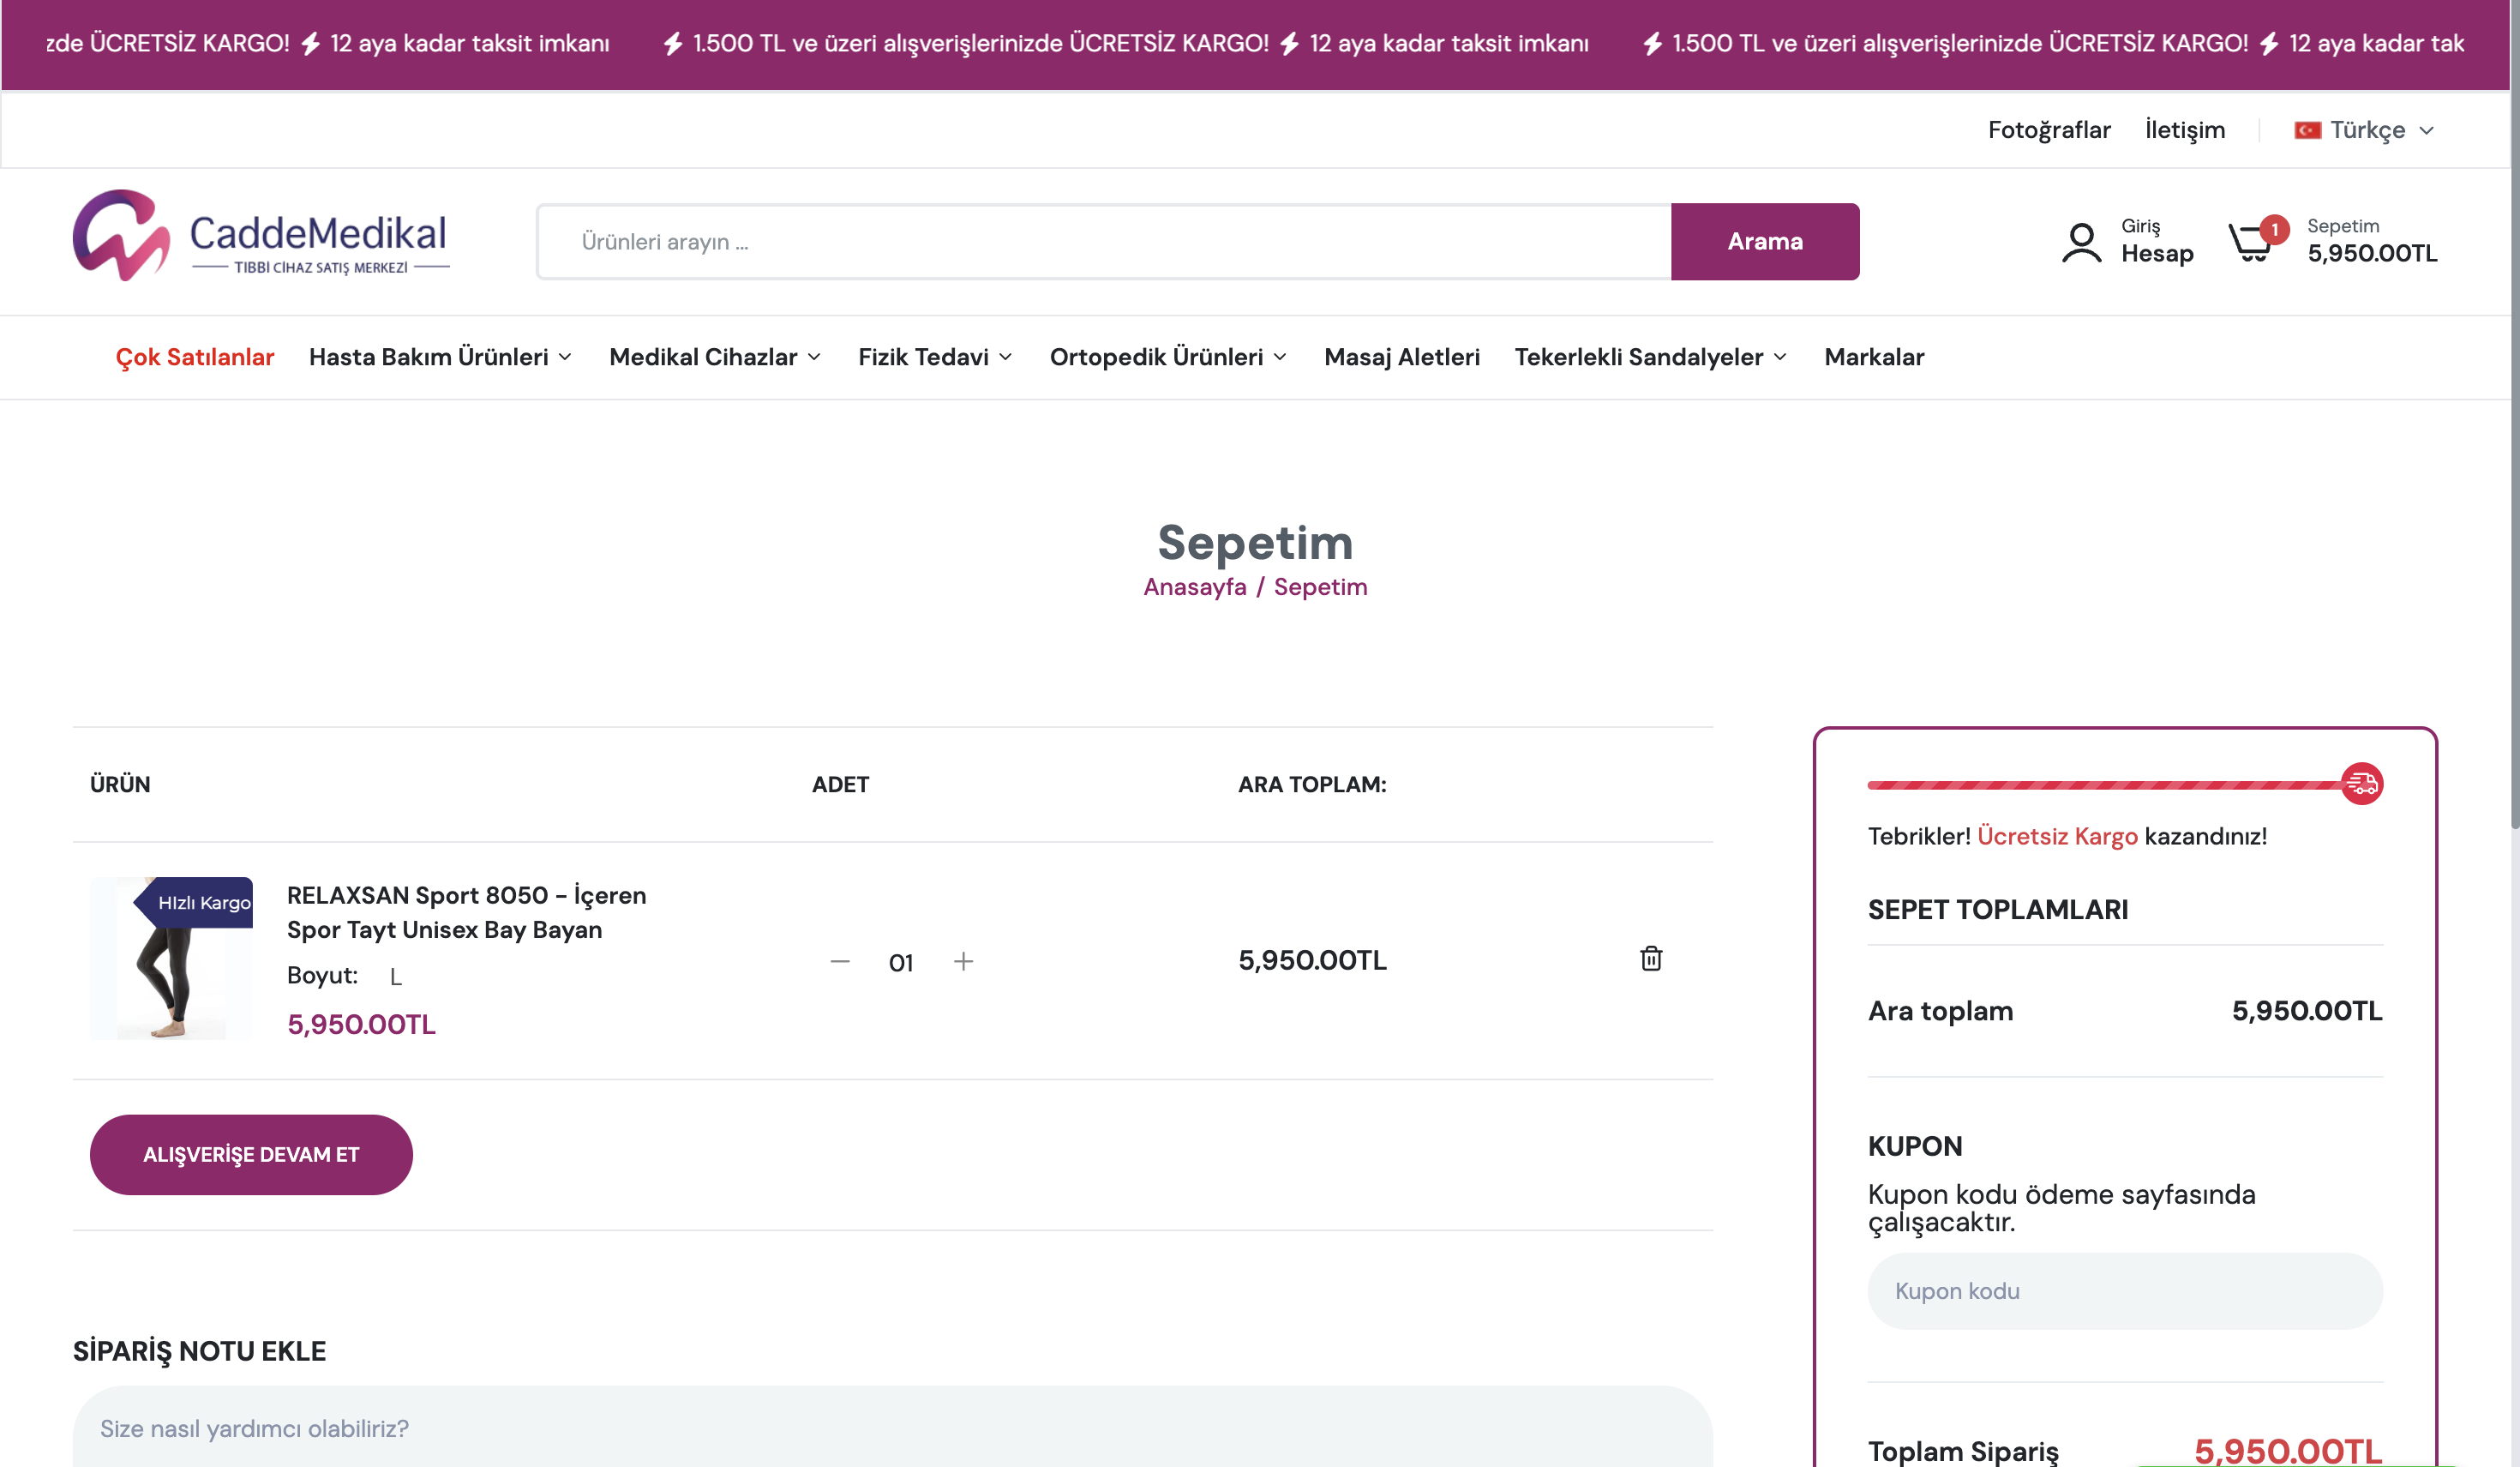Click SİPARİŞ NOTU EKLE heading
This screenshot has height=1467, width=2520.
tap(199, 1351)
